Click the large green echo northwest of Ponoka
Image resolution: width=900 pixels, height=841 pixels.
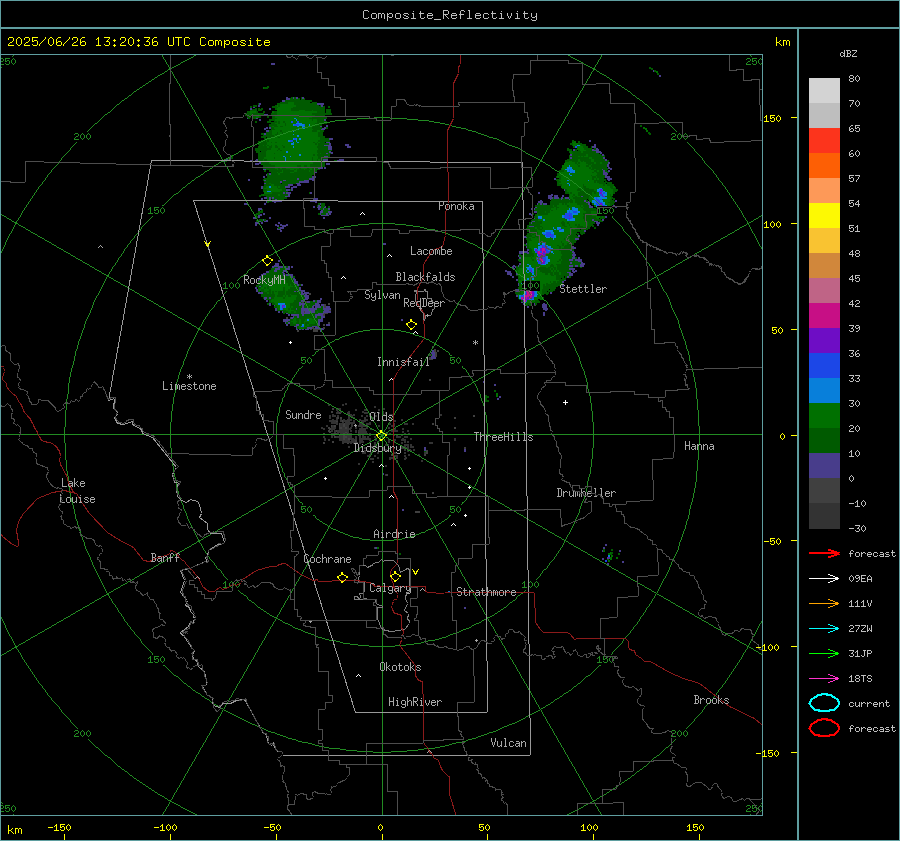tap(292, 148)
